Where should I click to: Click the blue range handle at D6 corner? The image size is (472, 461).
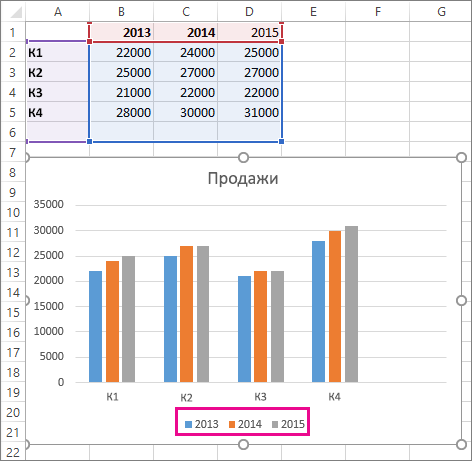(281, 141)
